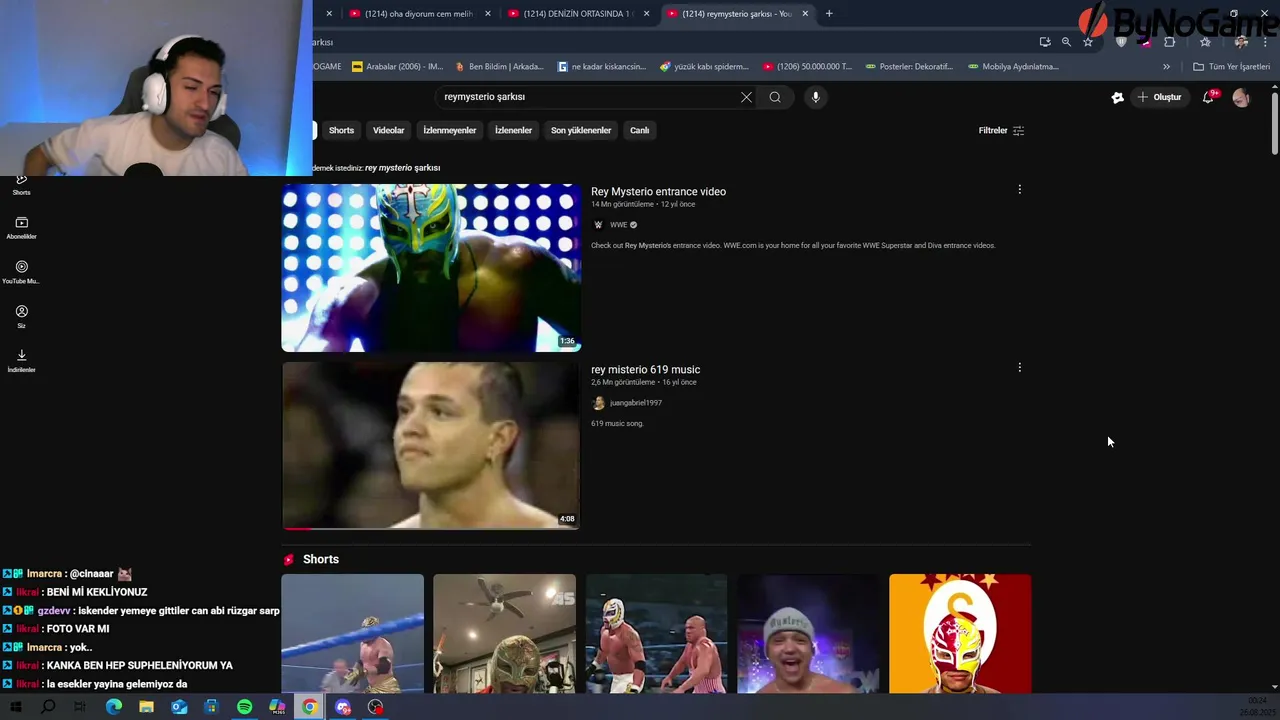
Task: Select the Shorts filter chip
Action: click(341, 130)
